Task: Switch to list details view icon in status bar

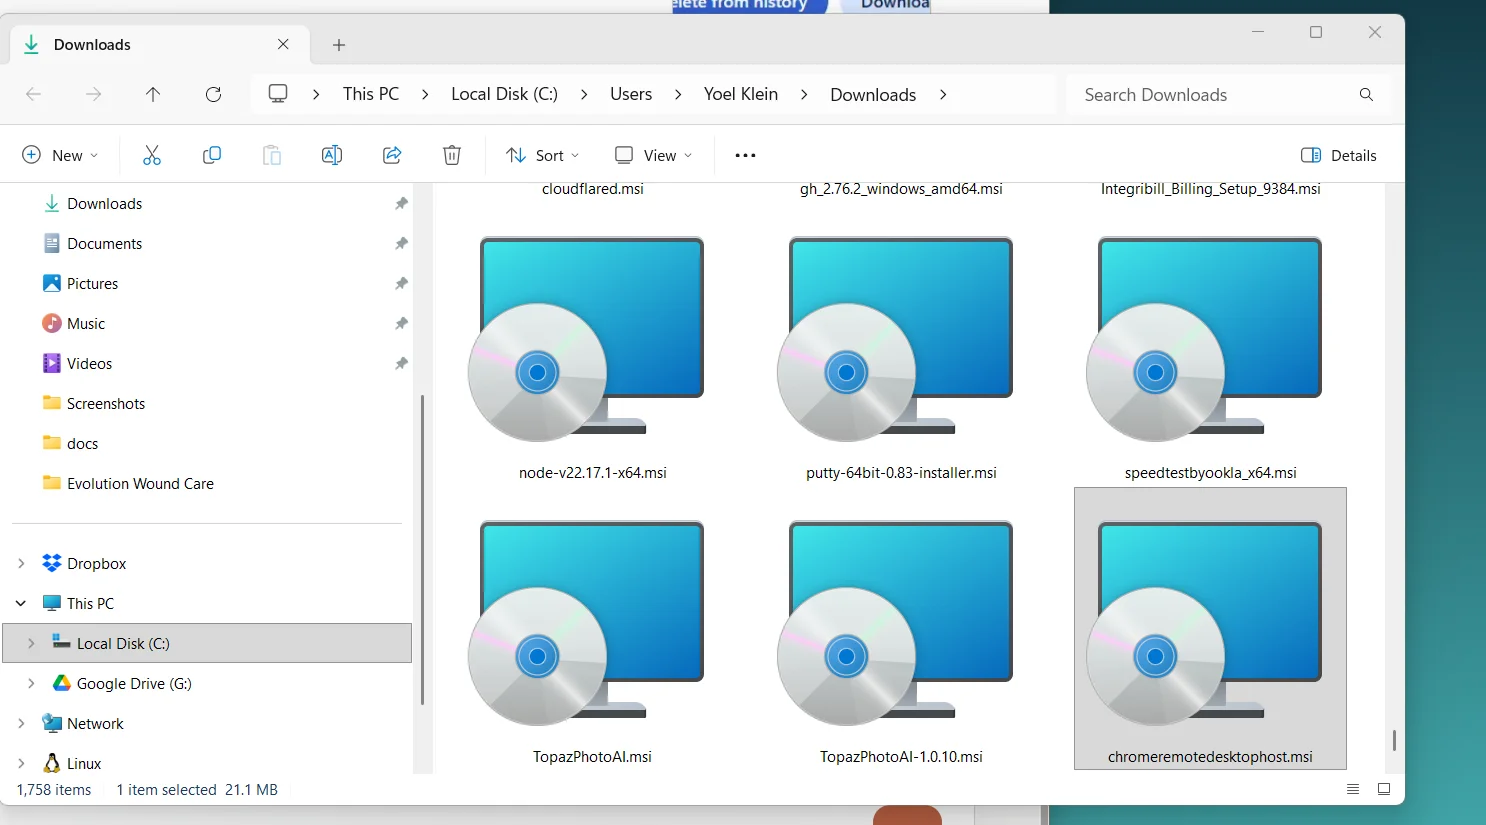Action: [1353, 789]
